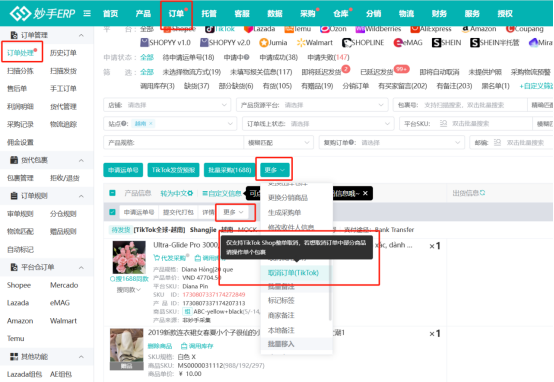This screenshot has width=554, height=382.
Task: Click the 批量采购(1688) button
Action: (230, 170)
